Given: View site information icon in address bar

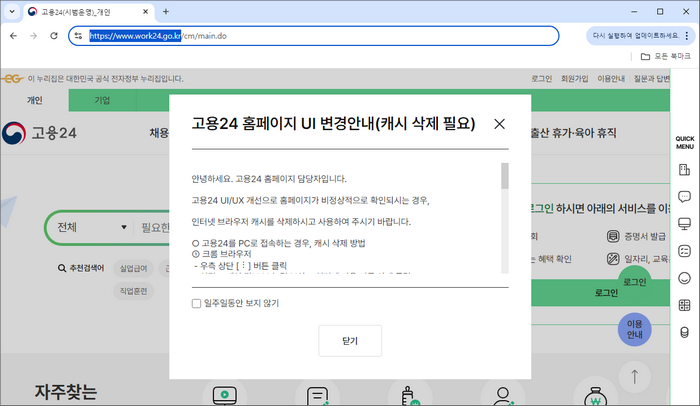Looking at the screenshot, I should point(79,36).
